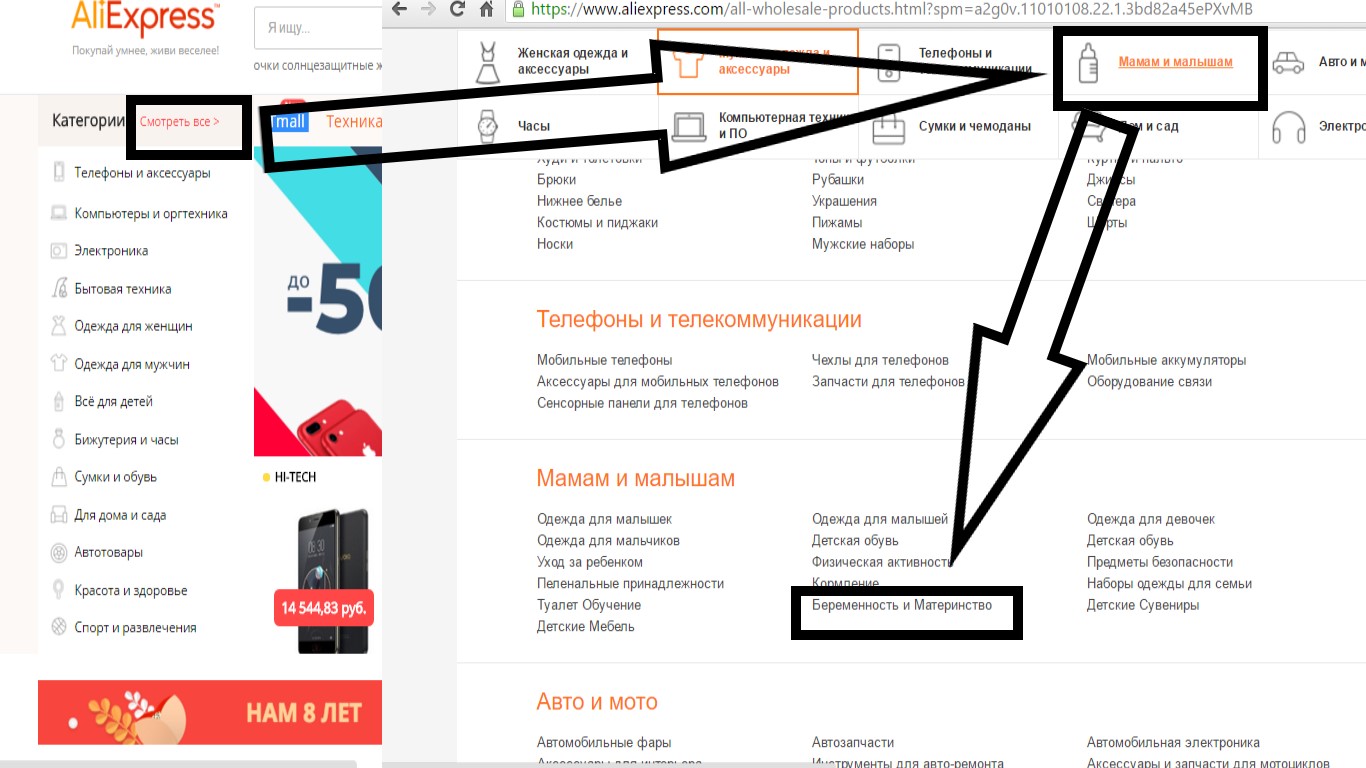
Task: Click the НАМ 8 ЛЕТ anniversary banner
Action: click(210, 713)
